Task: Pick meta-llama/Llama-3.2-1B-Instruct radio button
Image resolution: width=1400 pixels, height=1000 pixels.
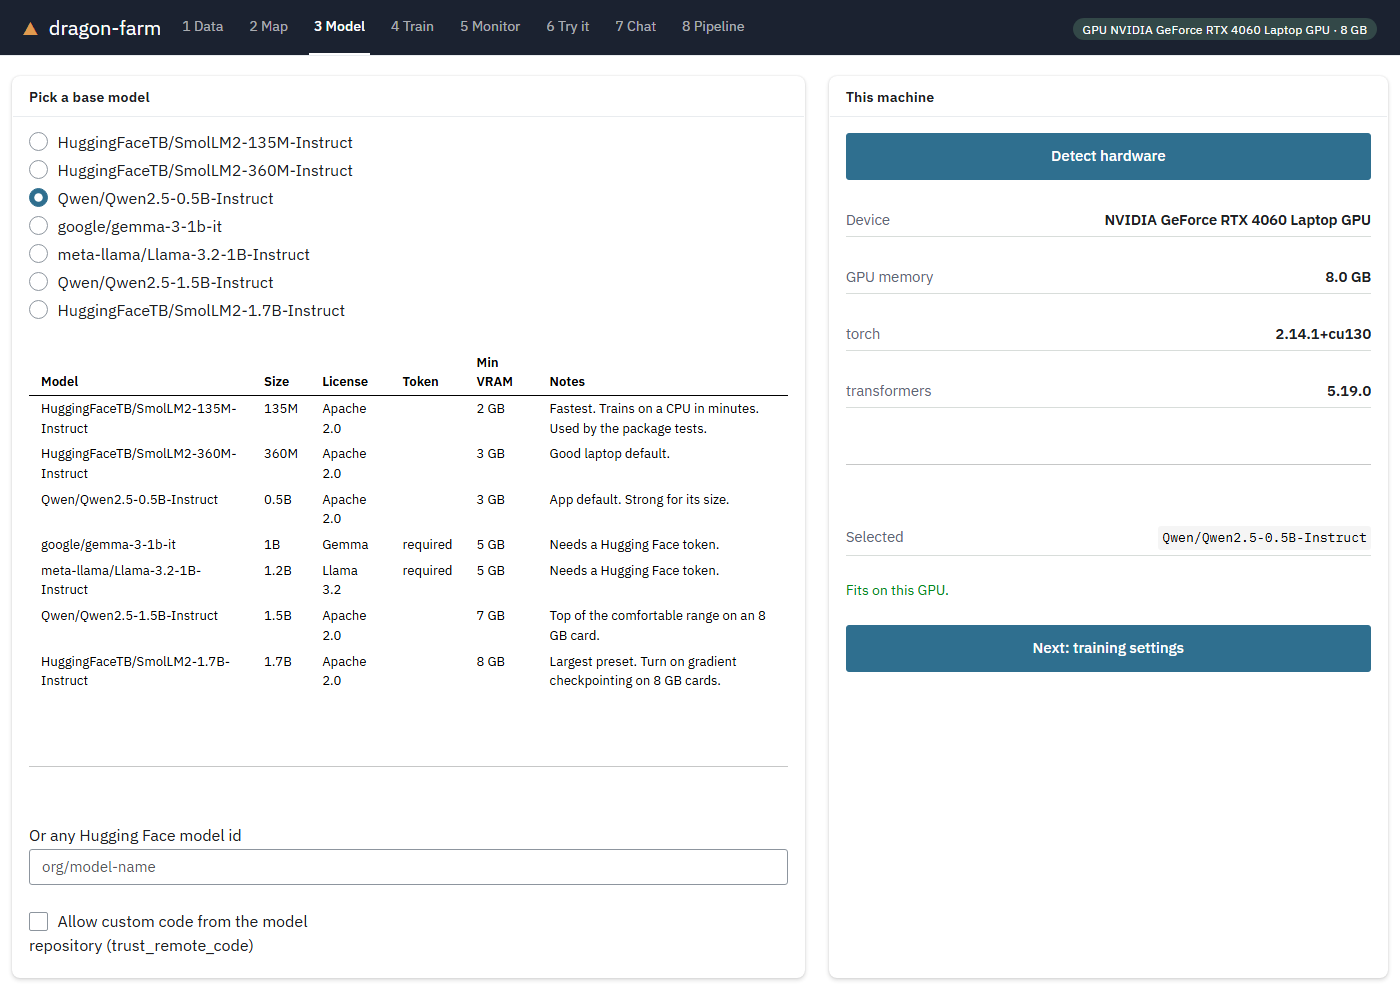Action: (x=39, y=254)
